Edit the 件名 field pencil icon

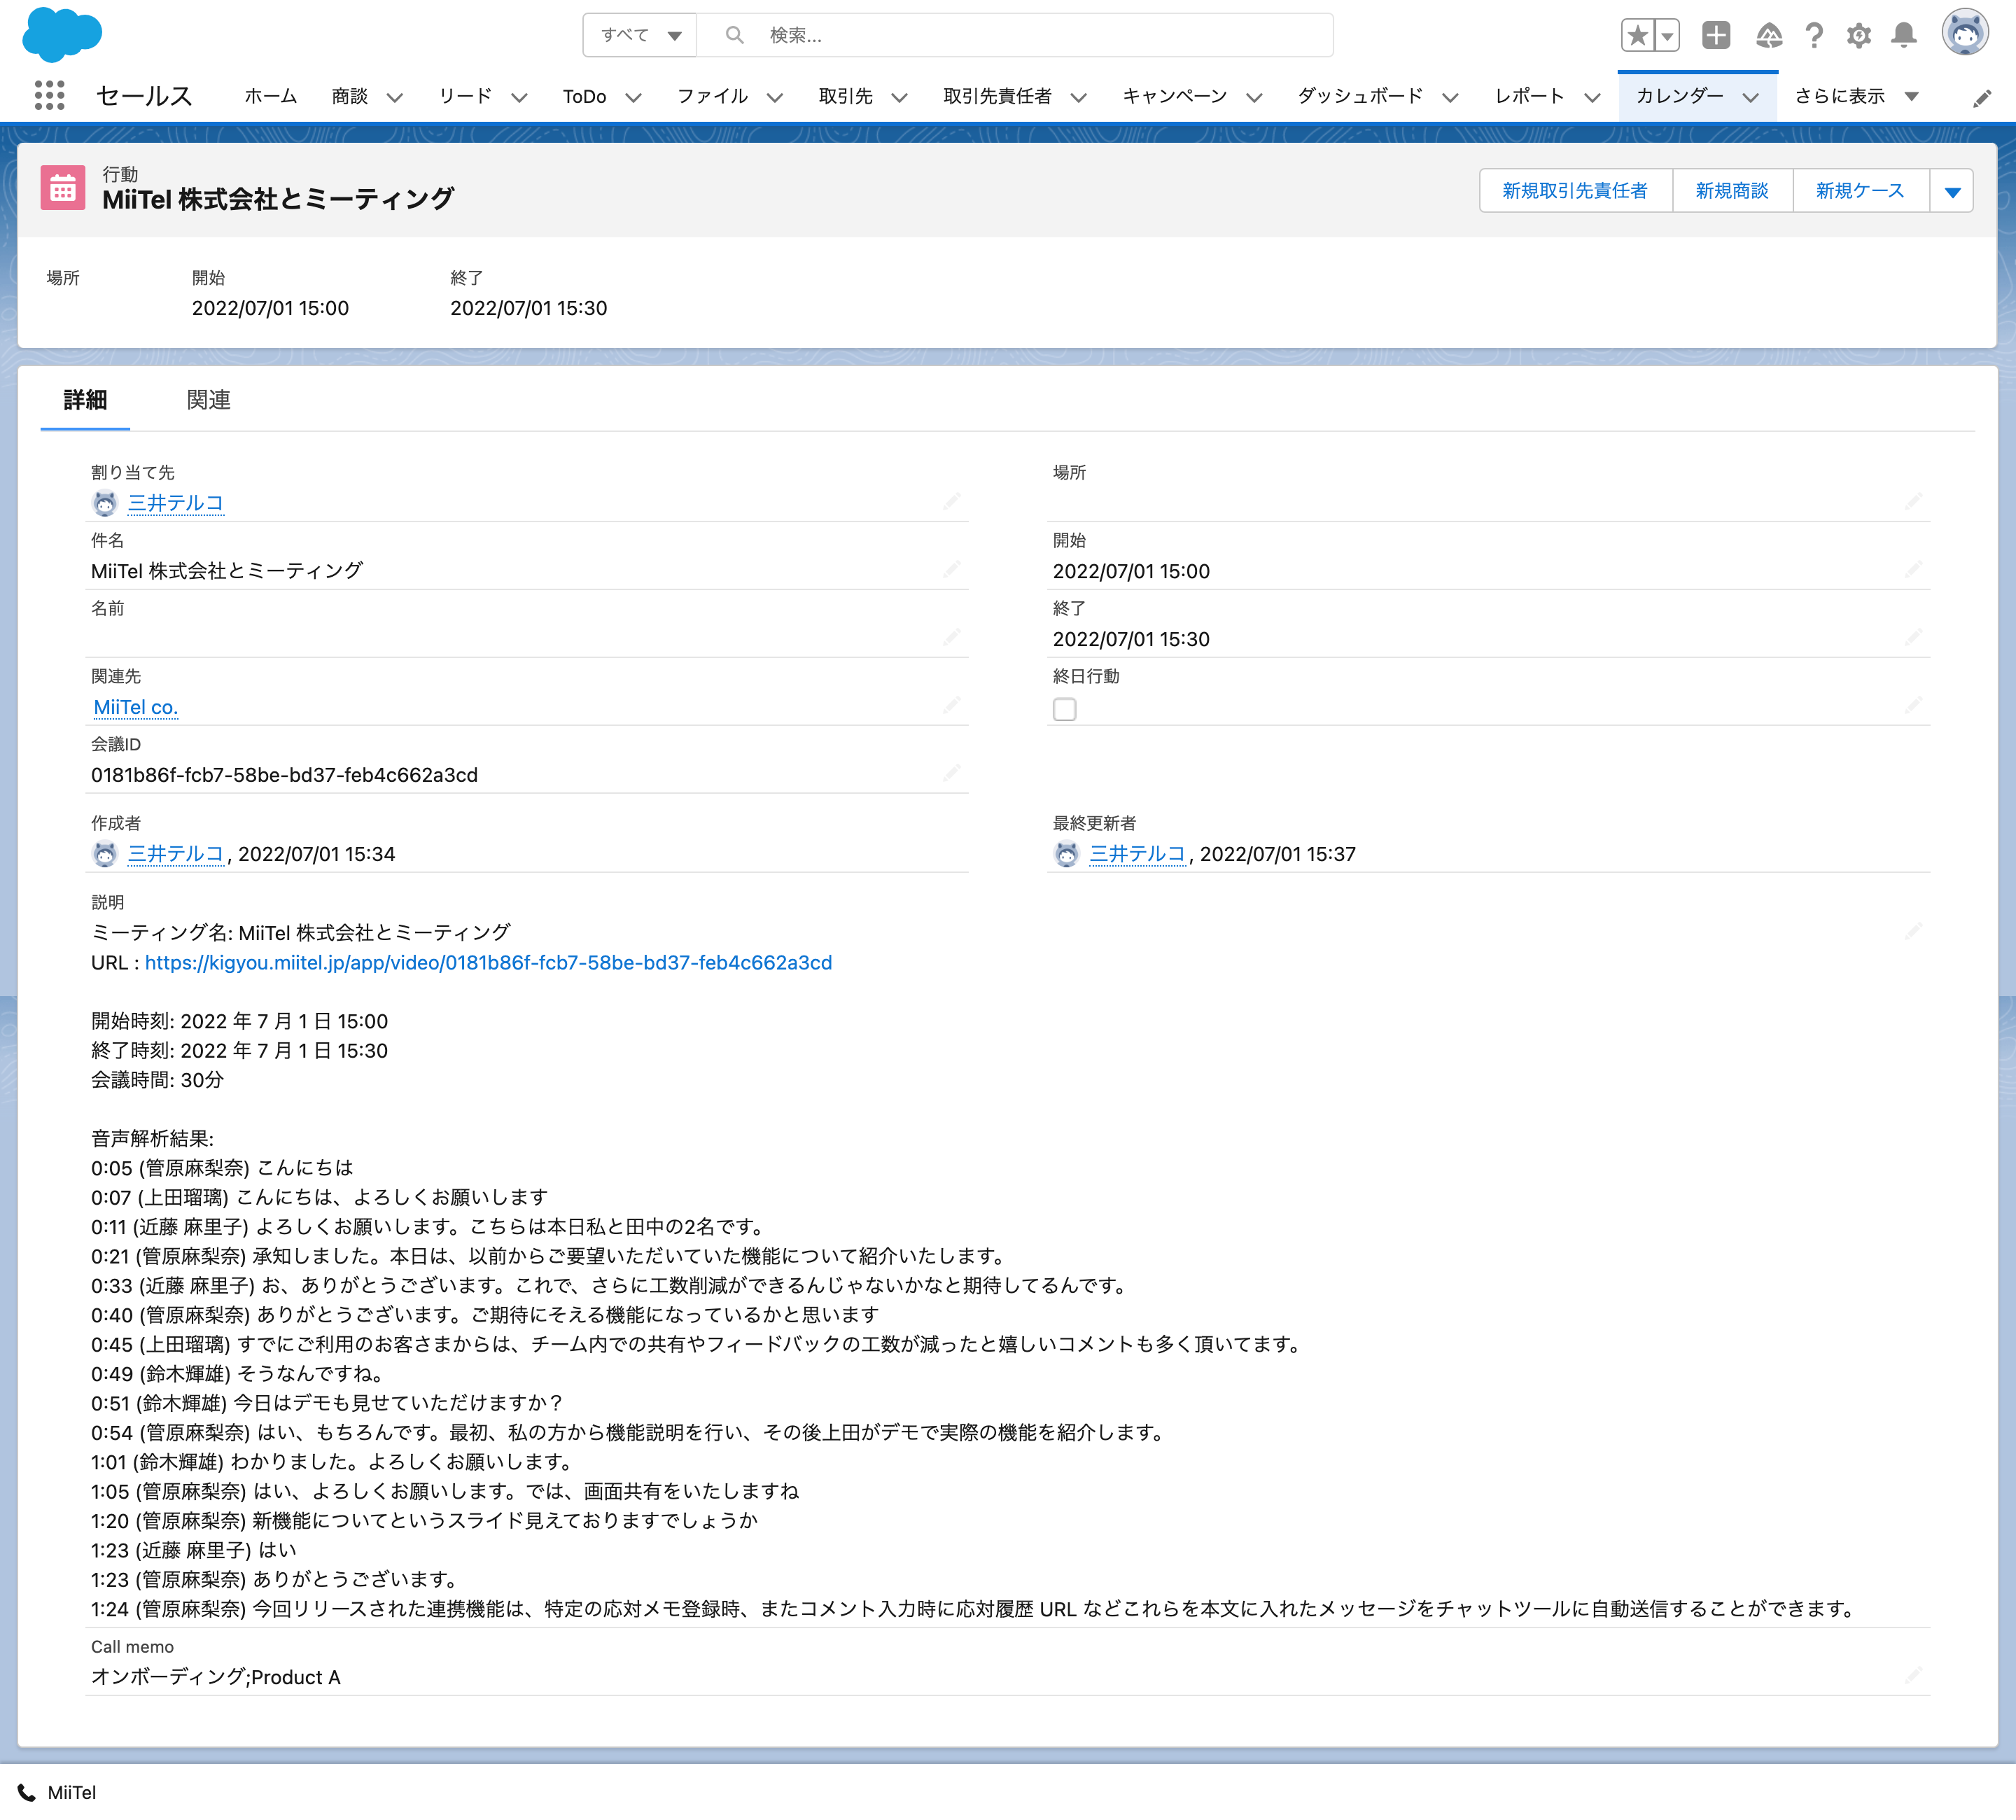coord(951,568)
